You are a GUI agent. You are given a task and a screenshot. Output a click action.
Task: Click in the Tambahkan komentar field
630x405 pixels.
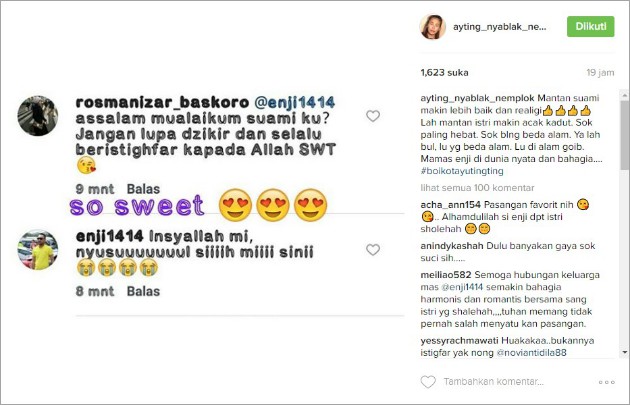click(x=493, y=382)
